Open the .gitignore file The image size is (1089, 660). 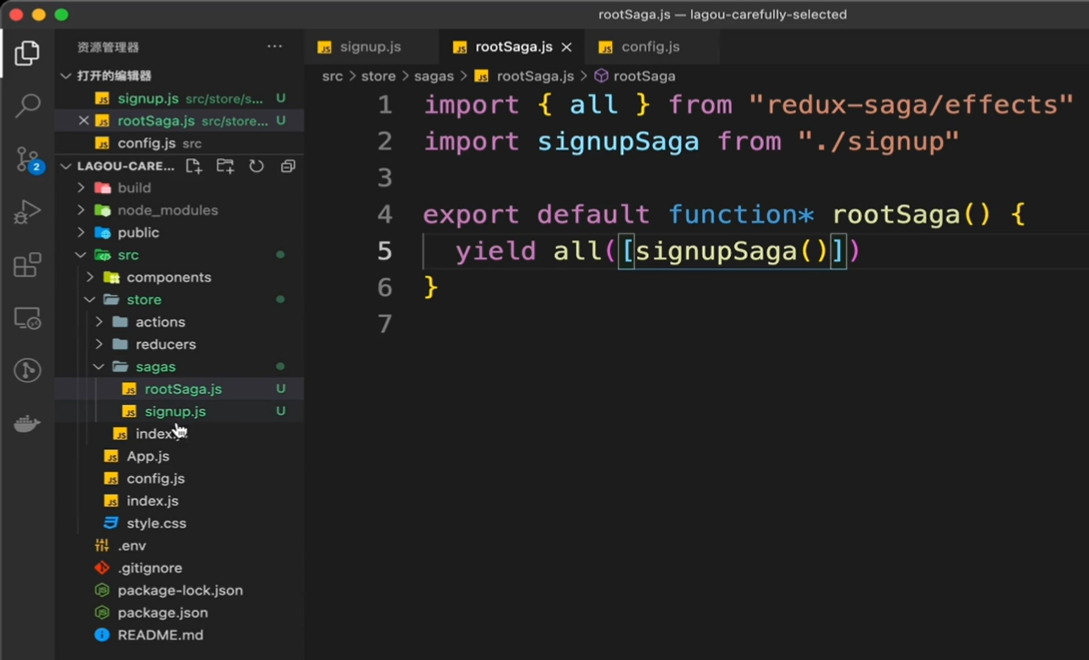[x=179, y=568]
